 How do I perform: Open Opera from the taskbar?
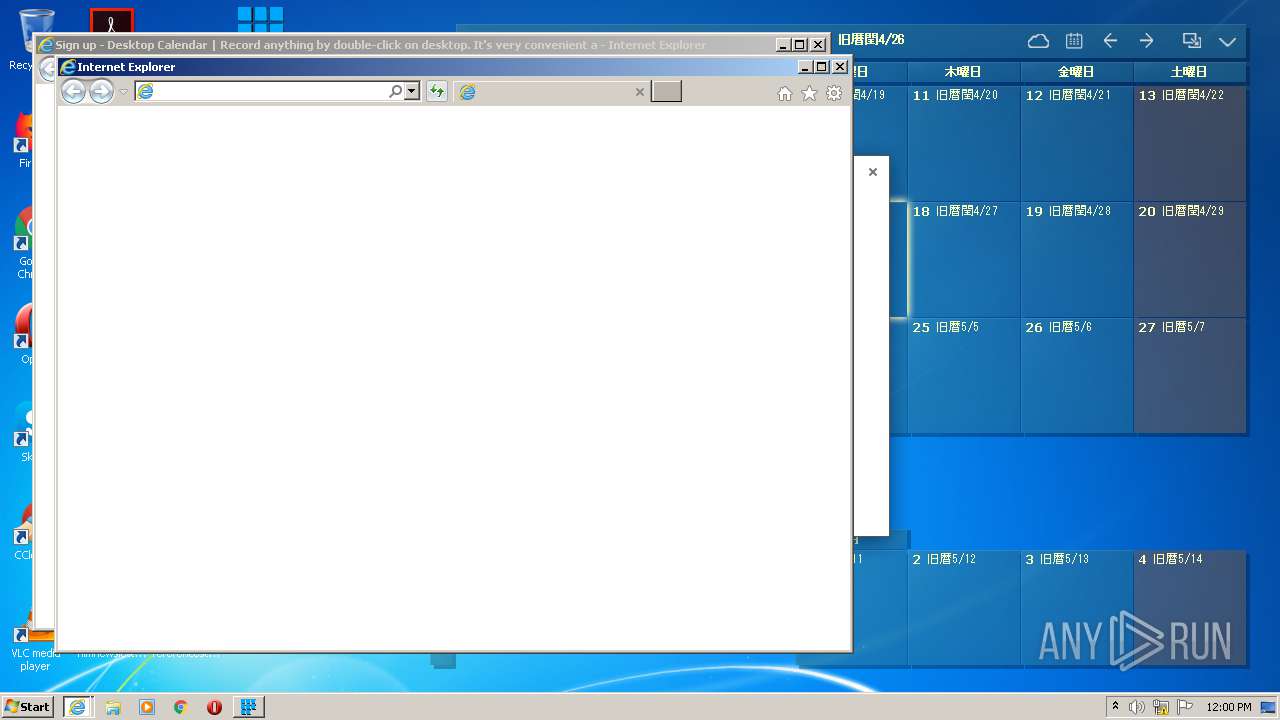[x=214, y=707]
